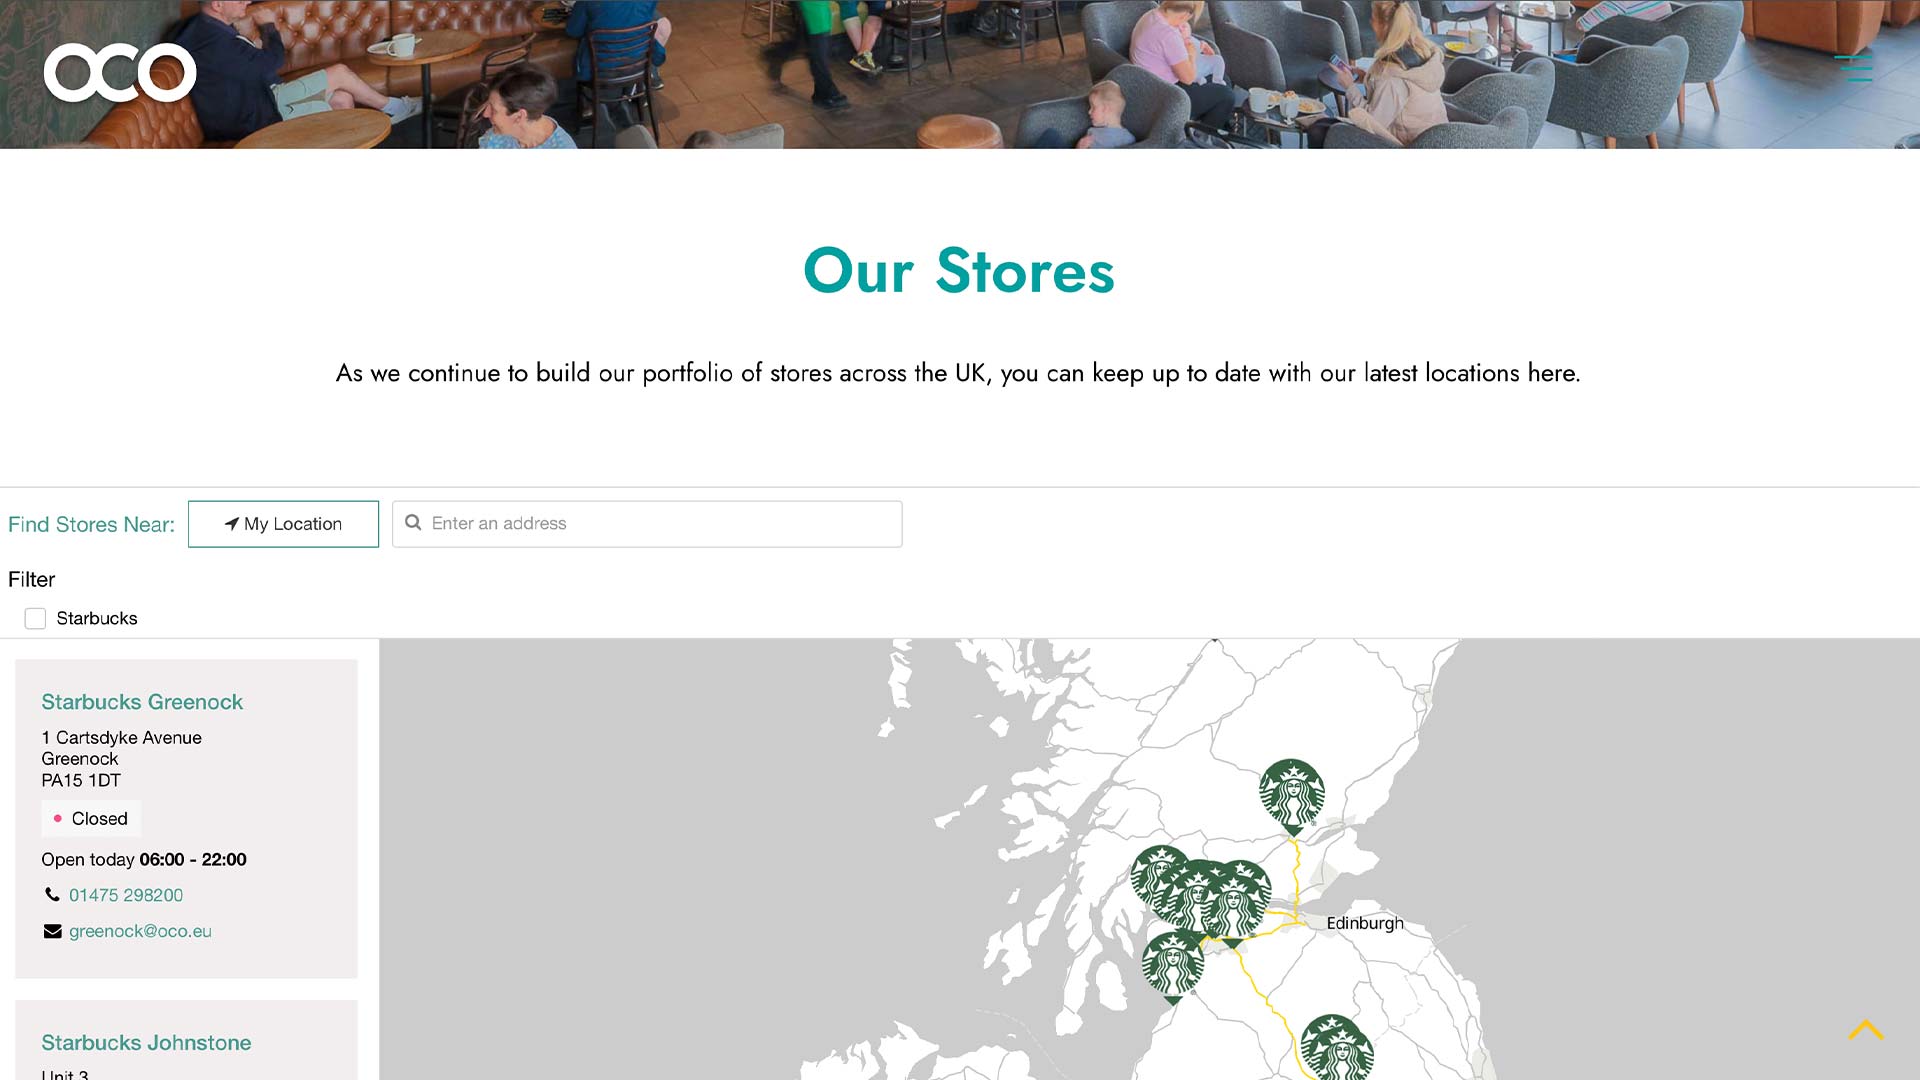This screenshot has width=1920, height=1080.
Task: Call 01475 298200 phone link
Action: pos(126,895)
